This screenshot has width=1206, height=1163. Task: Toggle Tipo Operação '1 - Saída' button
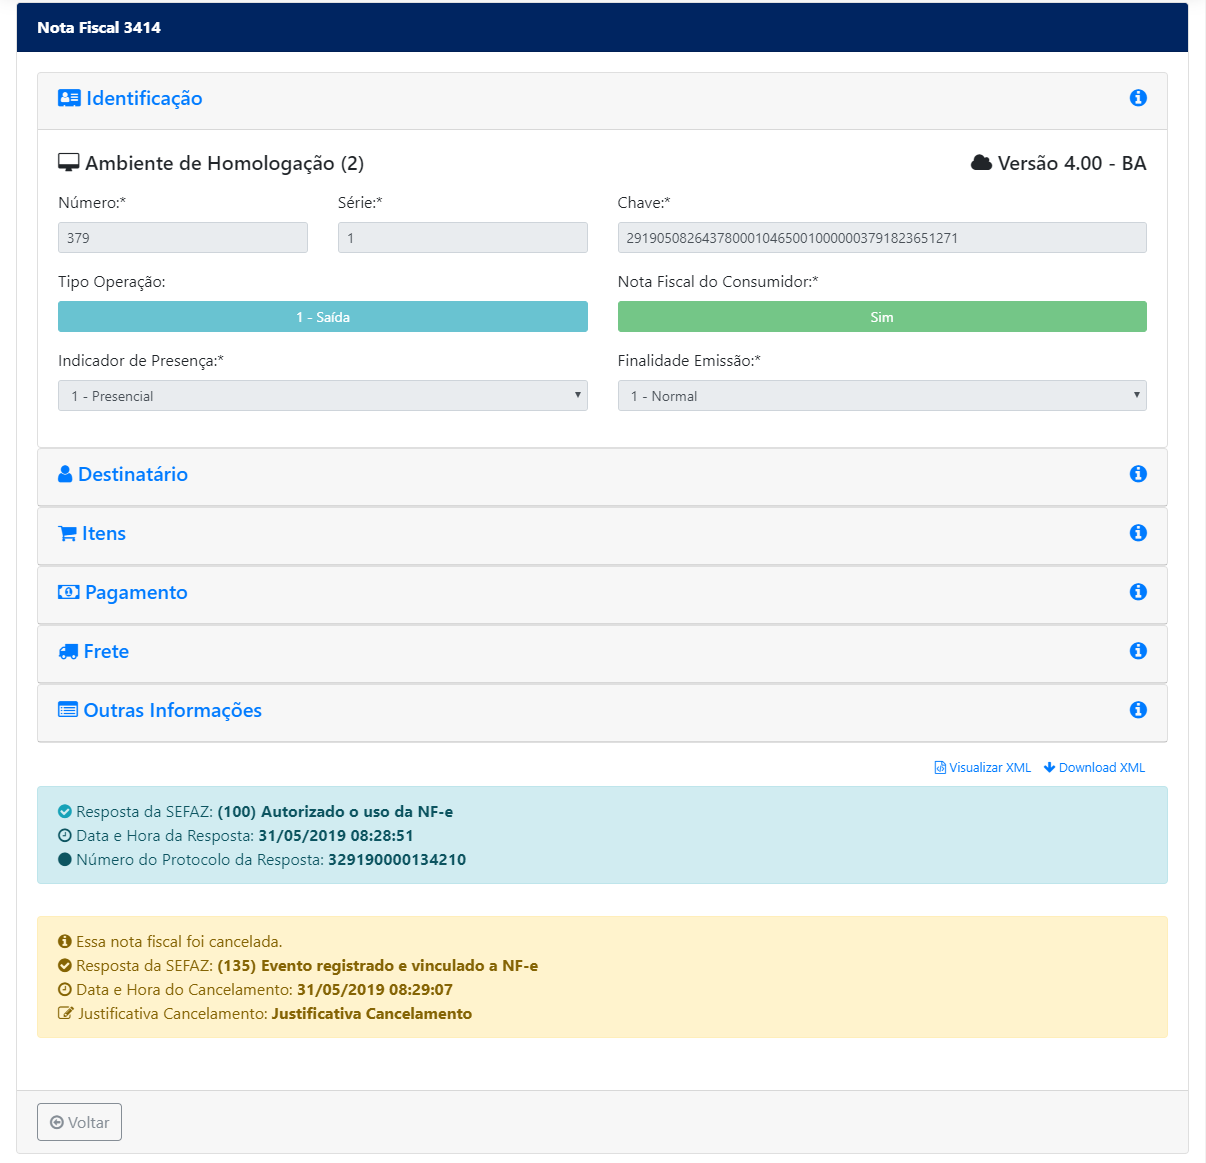[x=322, y=317]
